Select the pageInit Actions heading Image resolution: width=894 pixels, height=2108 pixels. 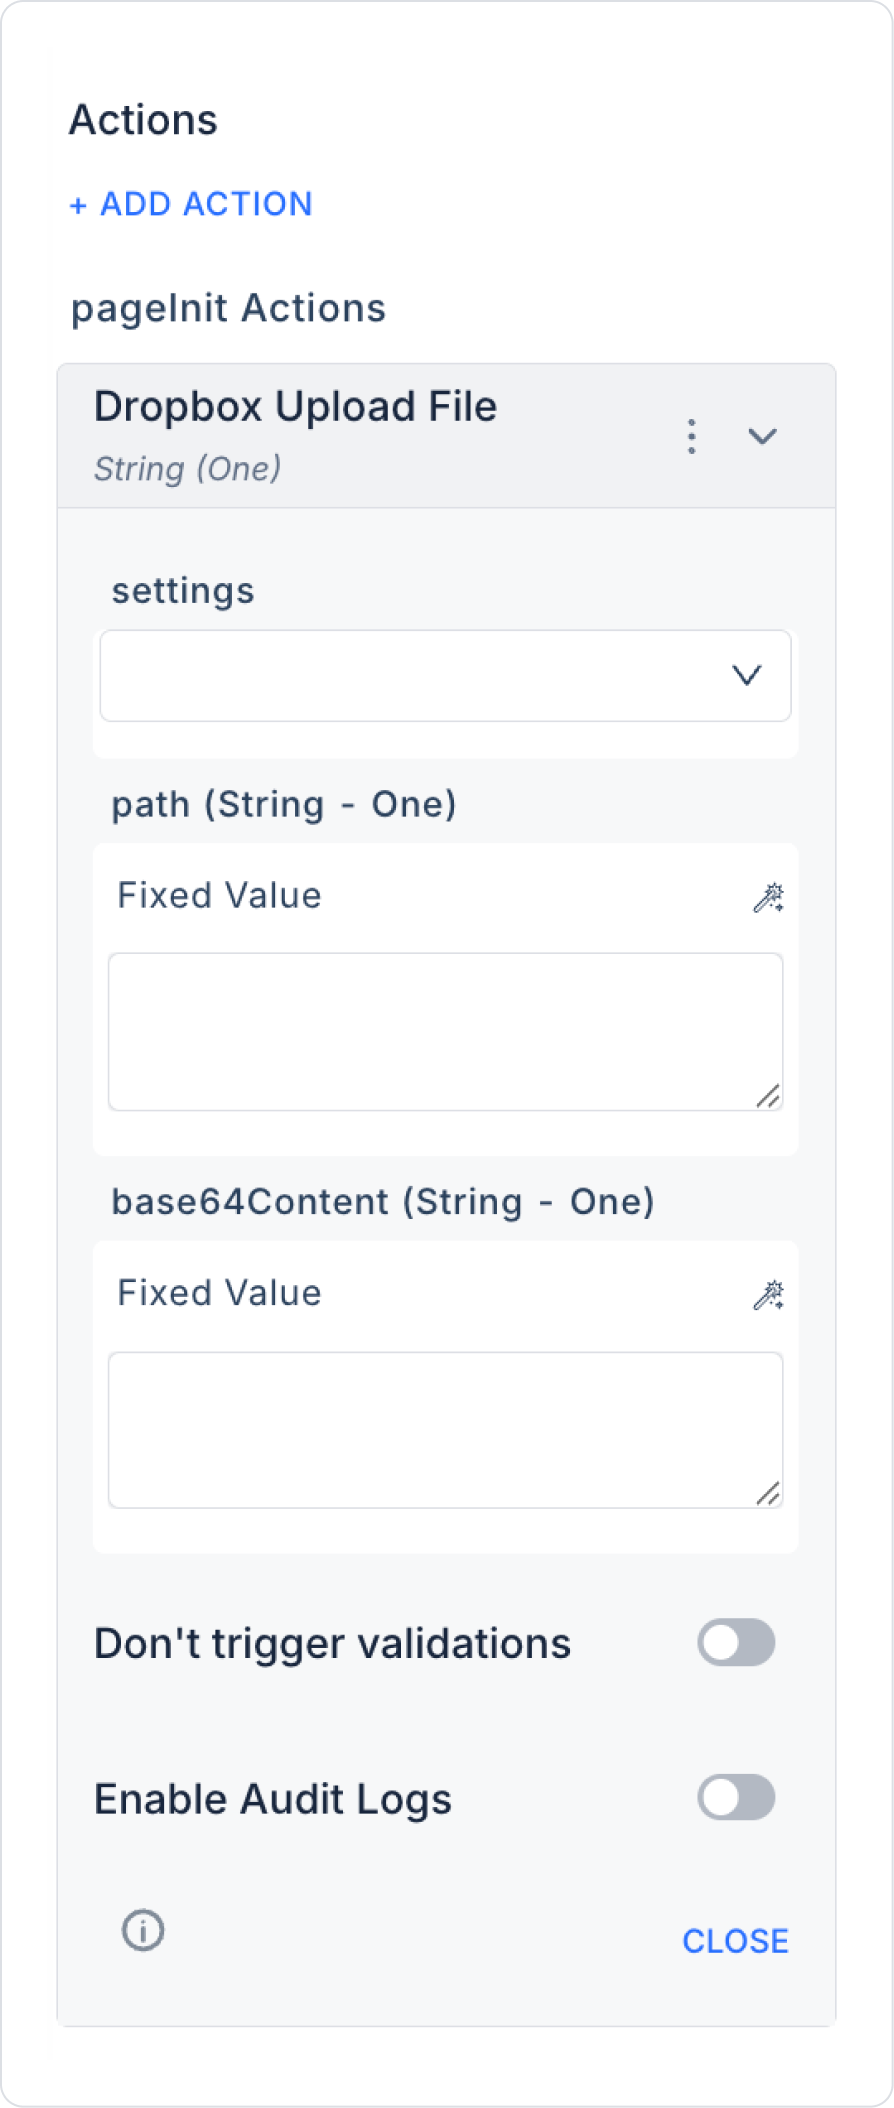pos(228,308)
